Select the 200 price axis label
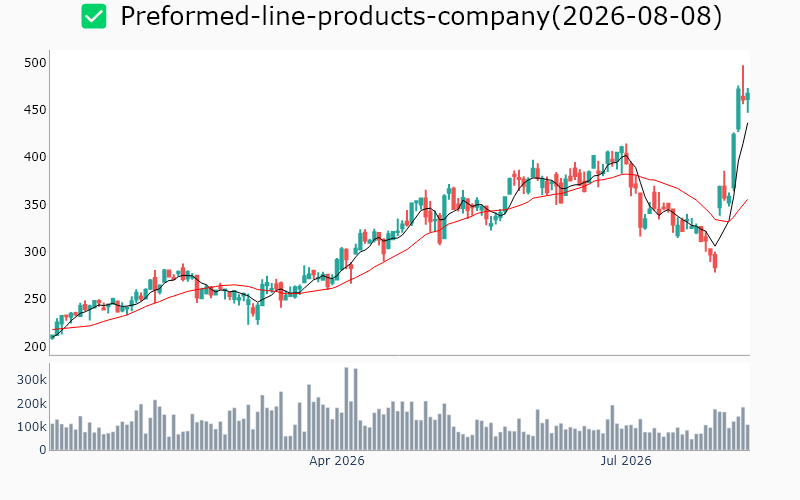Screen dimensions: 800x500 [x=35, y=346]
